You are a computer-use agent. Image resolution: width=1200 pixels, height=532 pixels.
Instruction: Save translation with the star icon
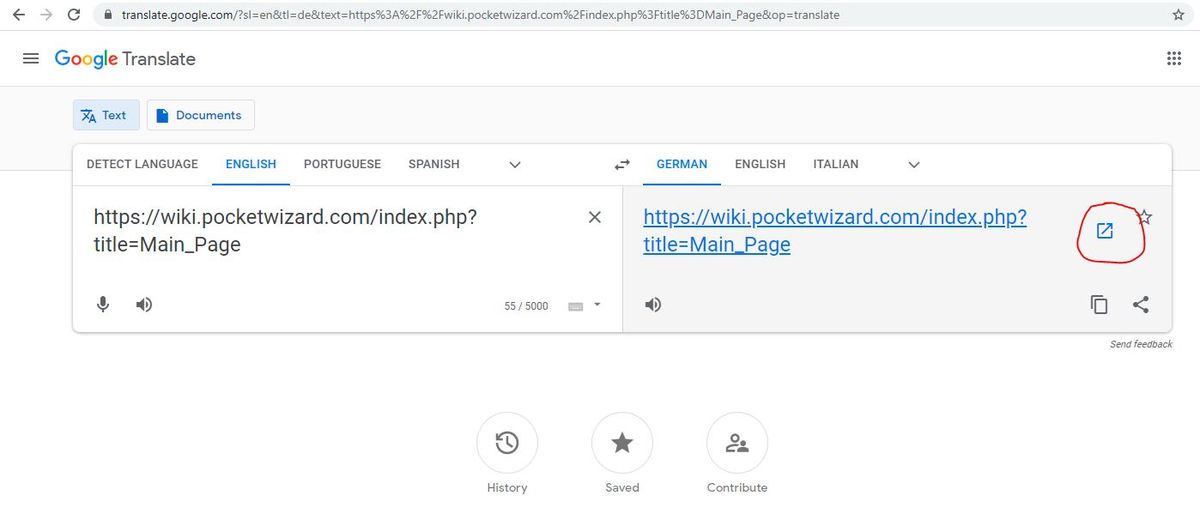1146,217
